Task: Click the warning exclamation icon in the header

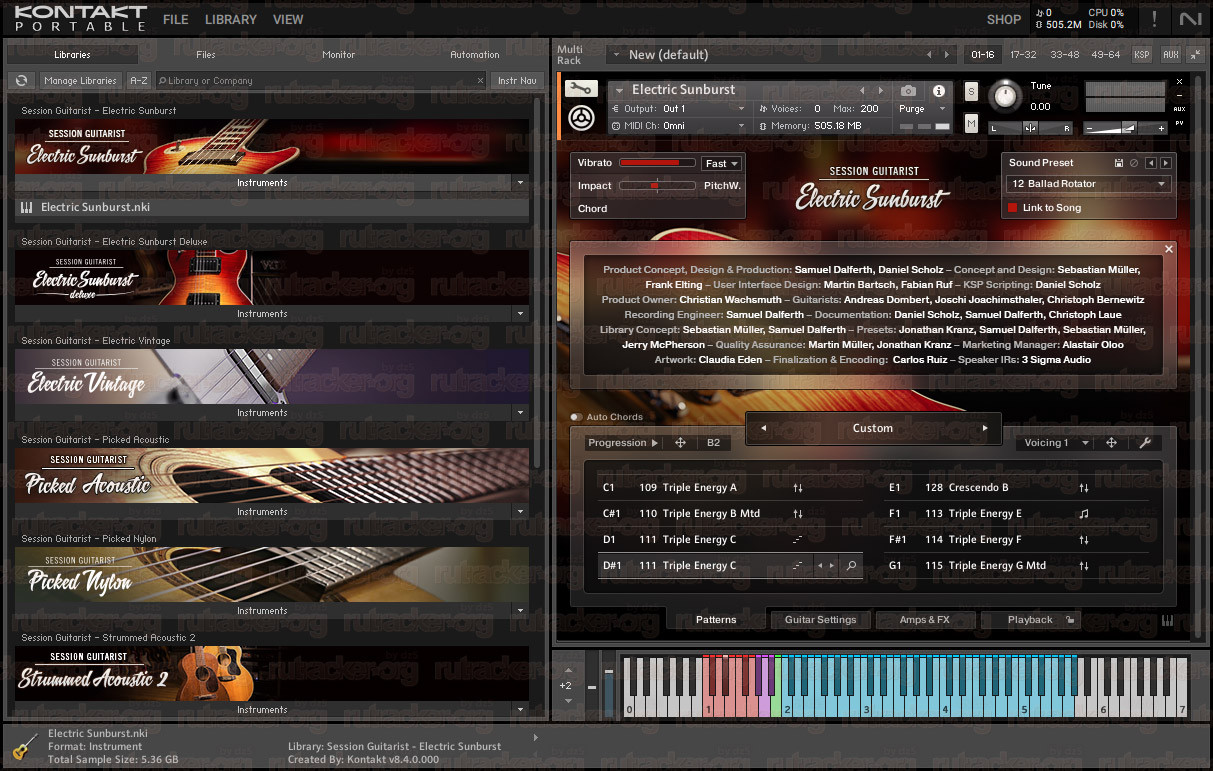Action: click(x=1154, y=19)
